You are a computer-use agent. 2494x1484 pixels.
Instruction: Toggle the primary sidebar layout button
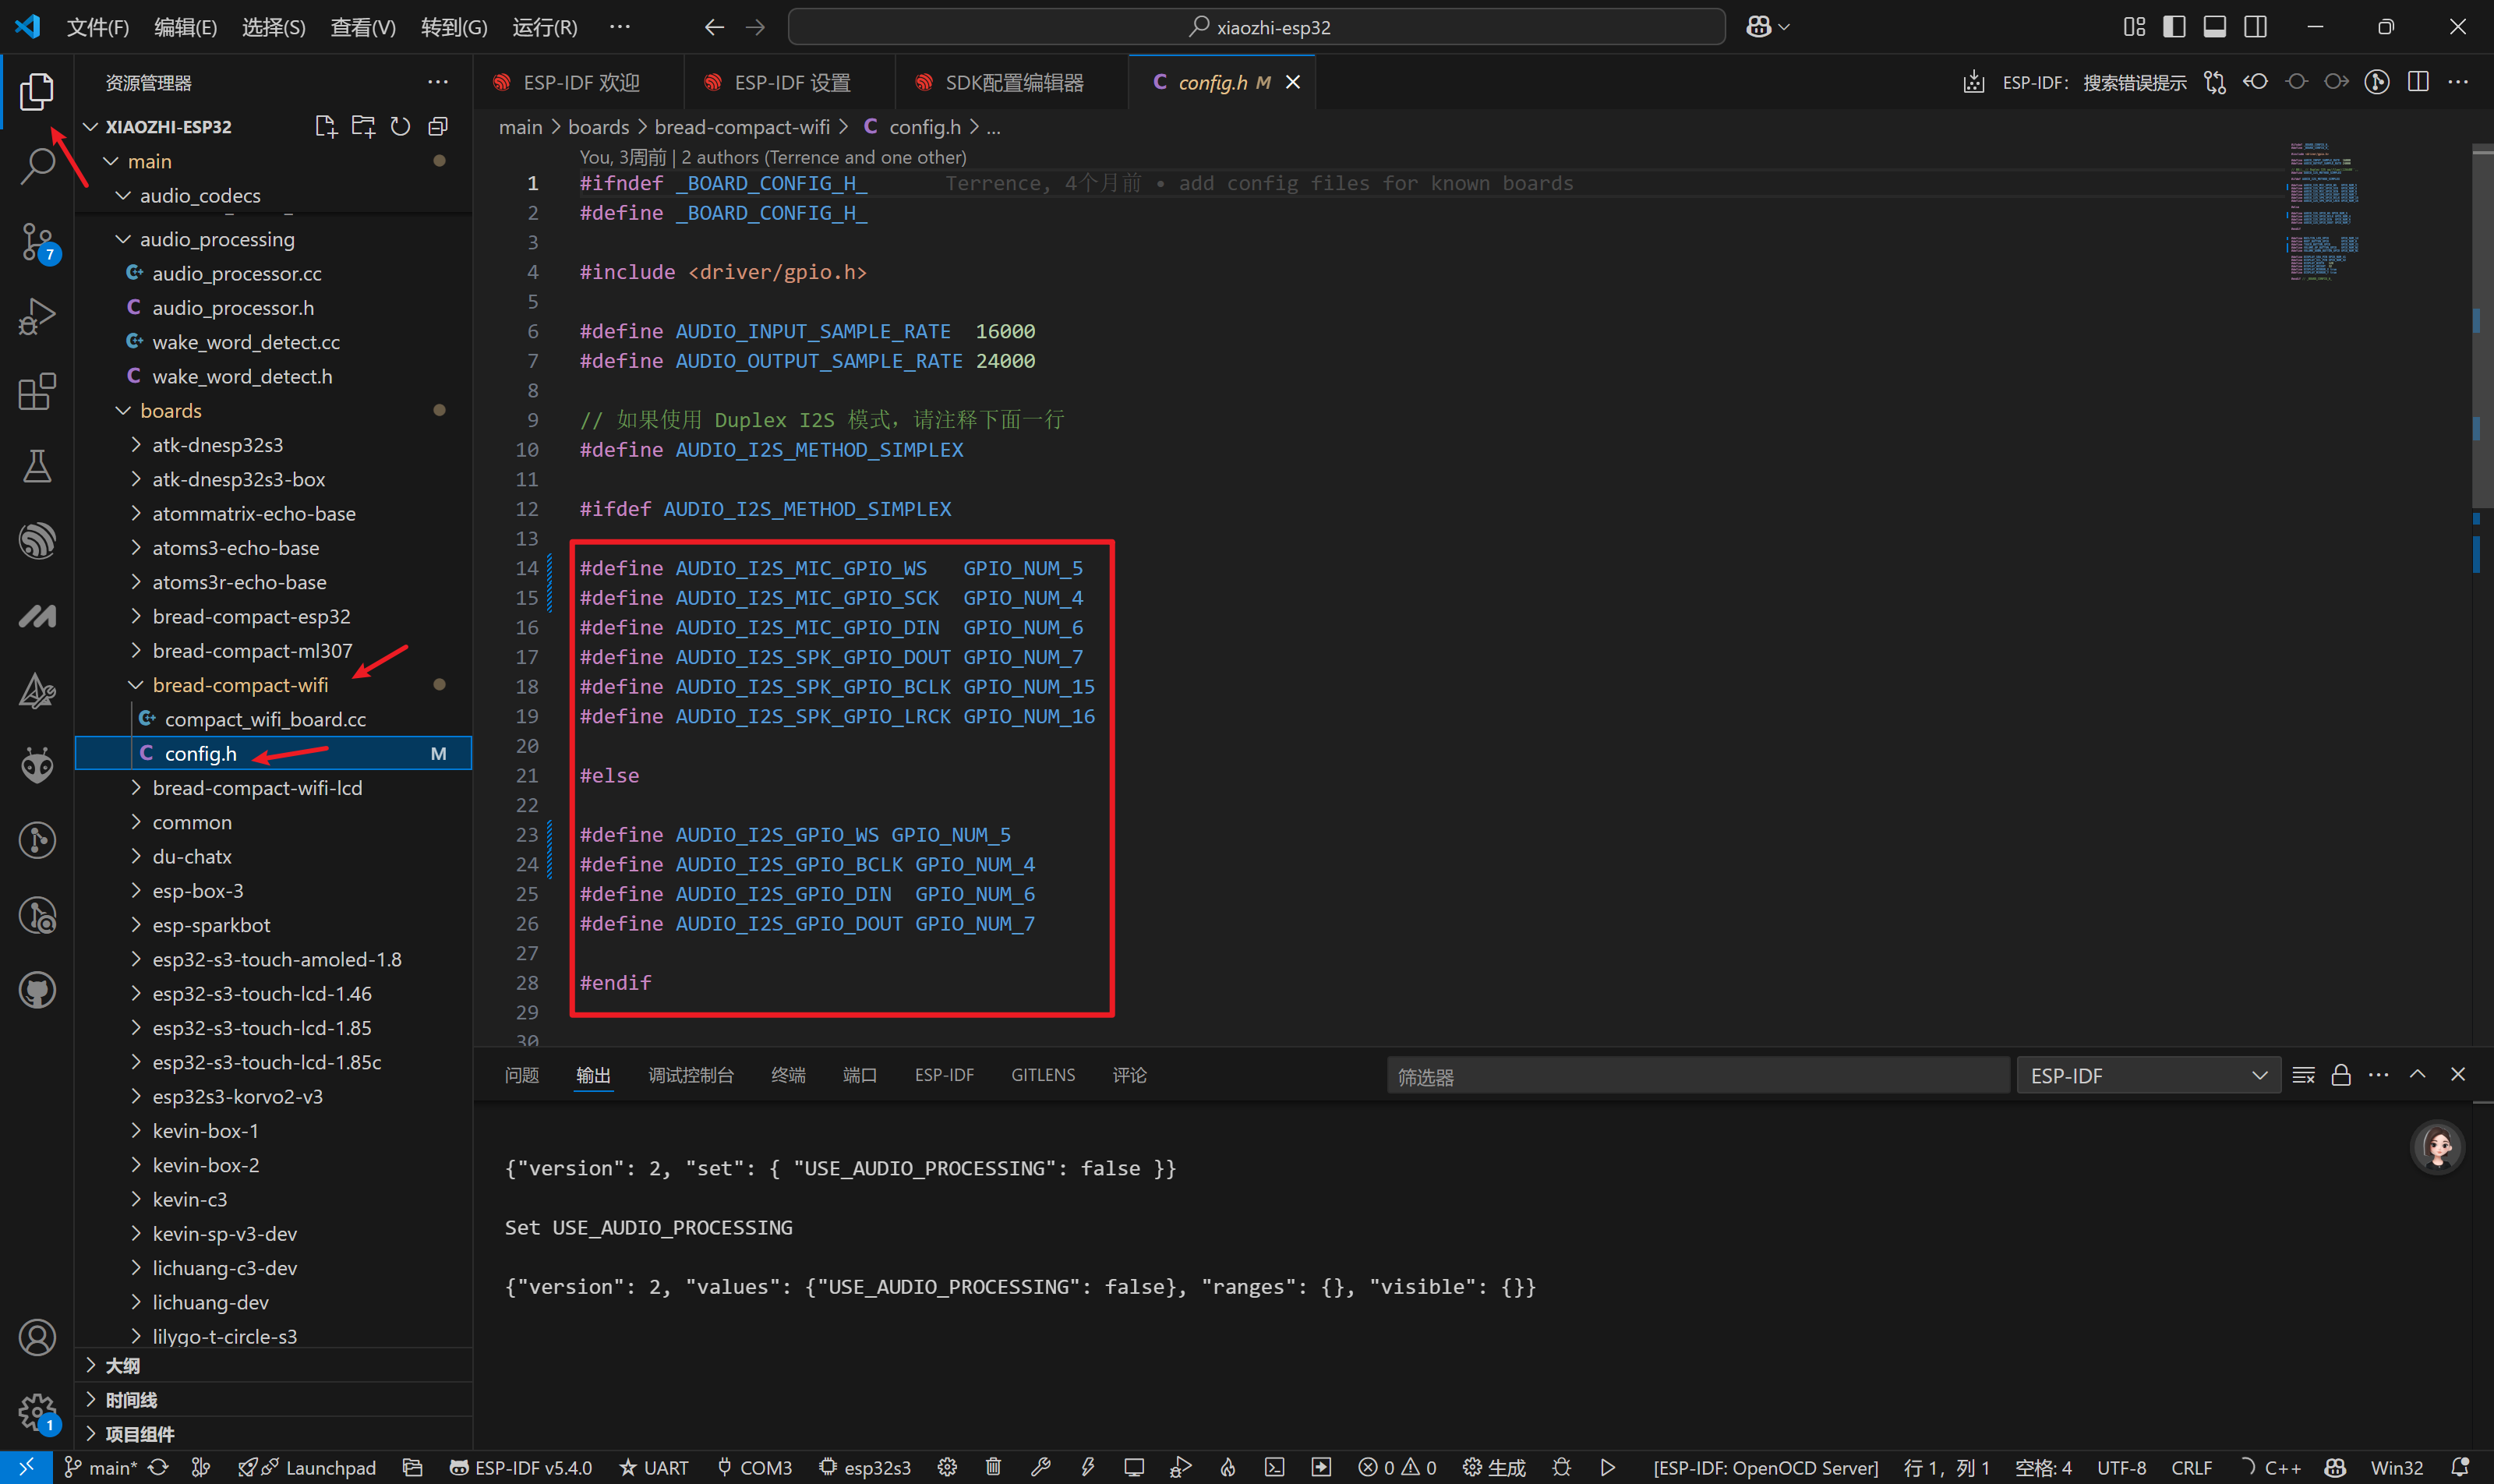coord(2174,27)
